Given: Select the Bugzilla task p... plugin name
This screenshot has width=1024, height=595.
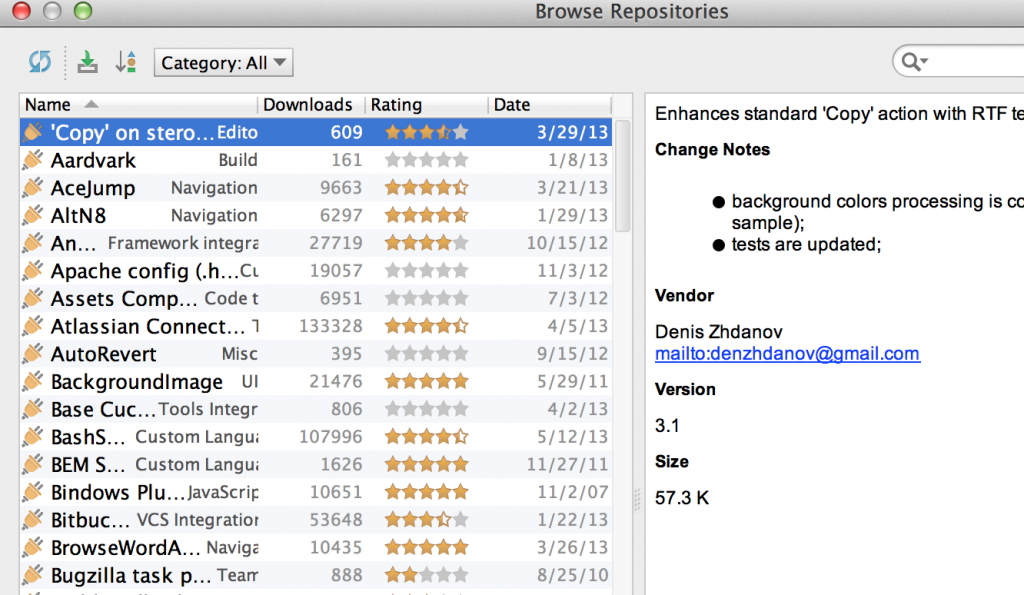Looking at the screenshot, I should coord(131,575).
